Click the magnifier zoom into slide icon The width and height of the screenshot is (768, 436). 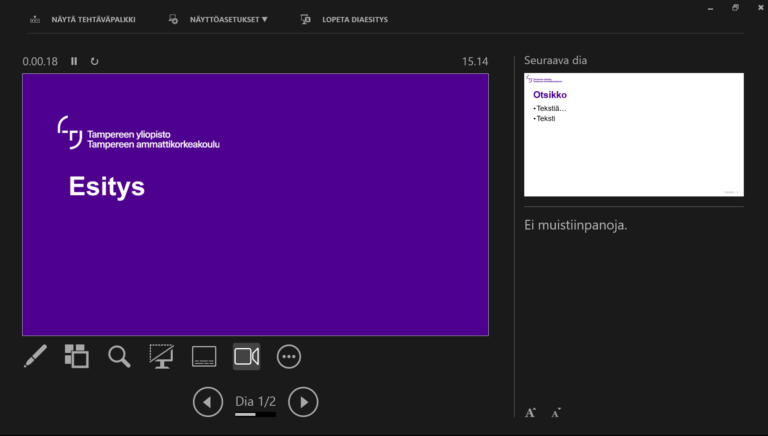click(119, 356)
